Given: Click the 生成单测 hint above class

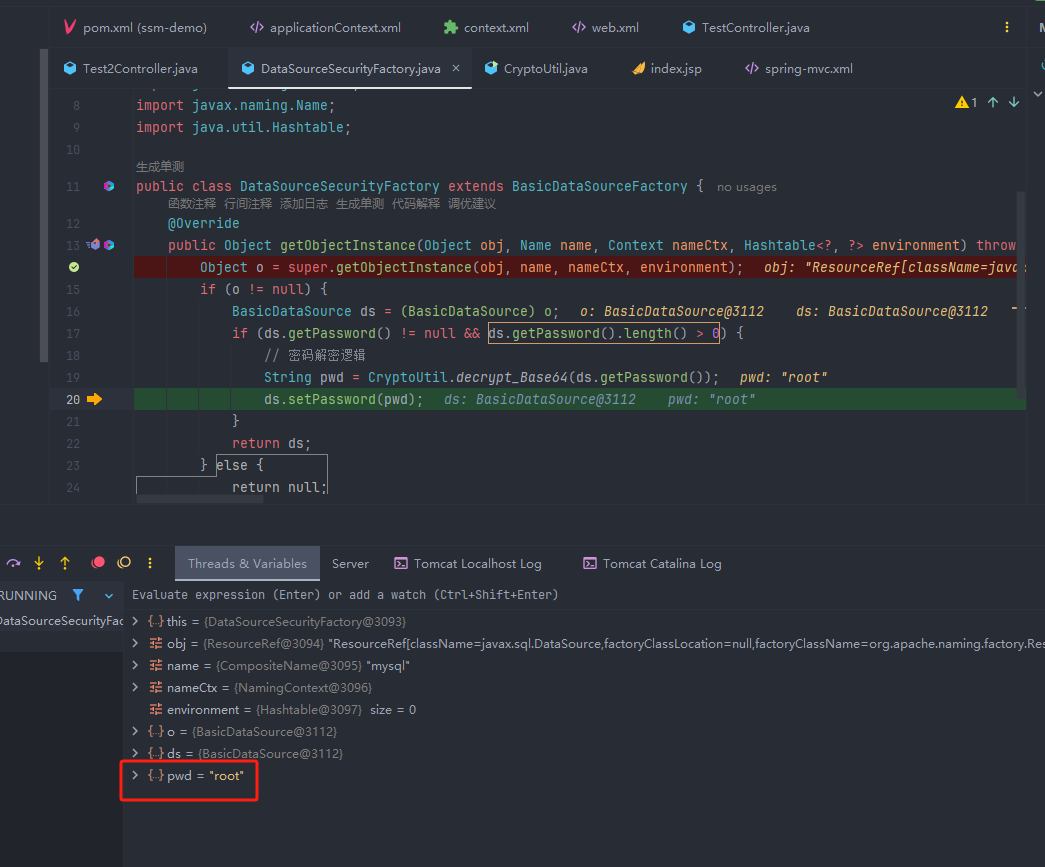Looking at the screenshot, I should tap(160, 167).
